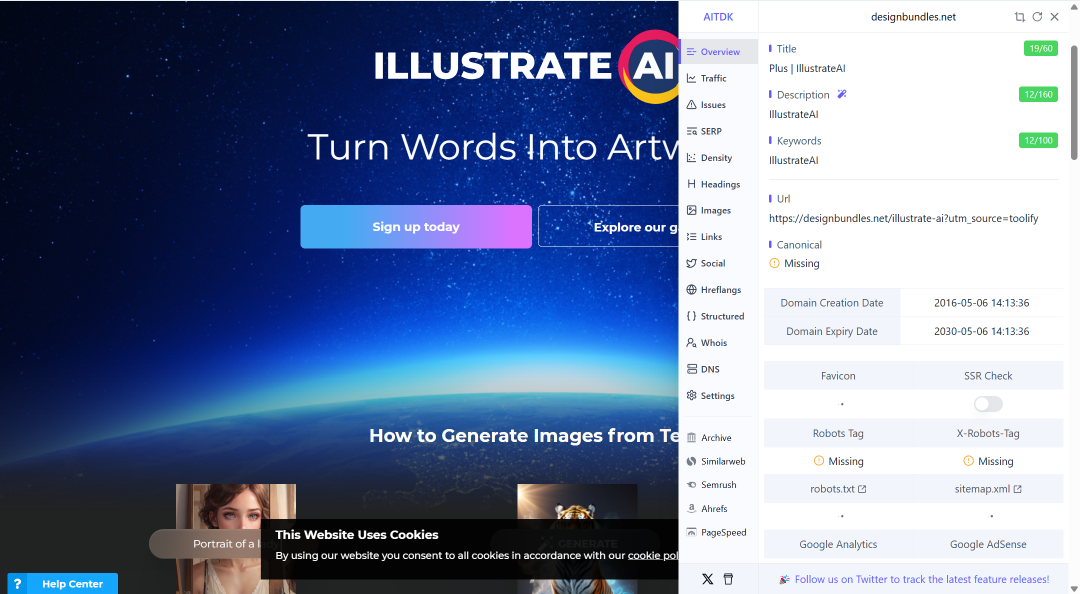1080x594 pixels.
Task: Click the Hreflangs globe icon
Action: [x=692, y=289]
